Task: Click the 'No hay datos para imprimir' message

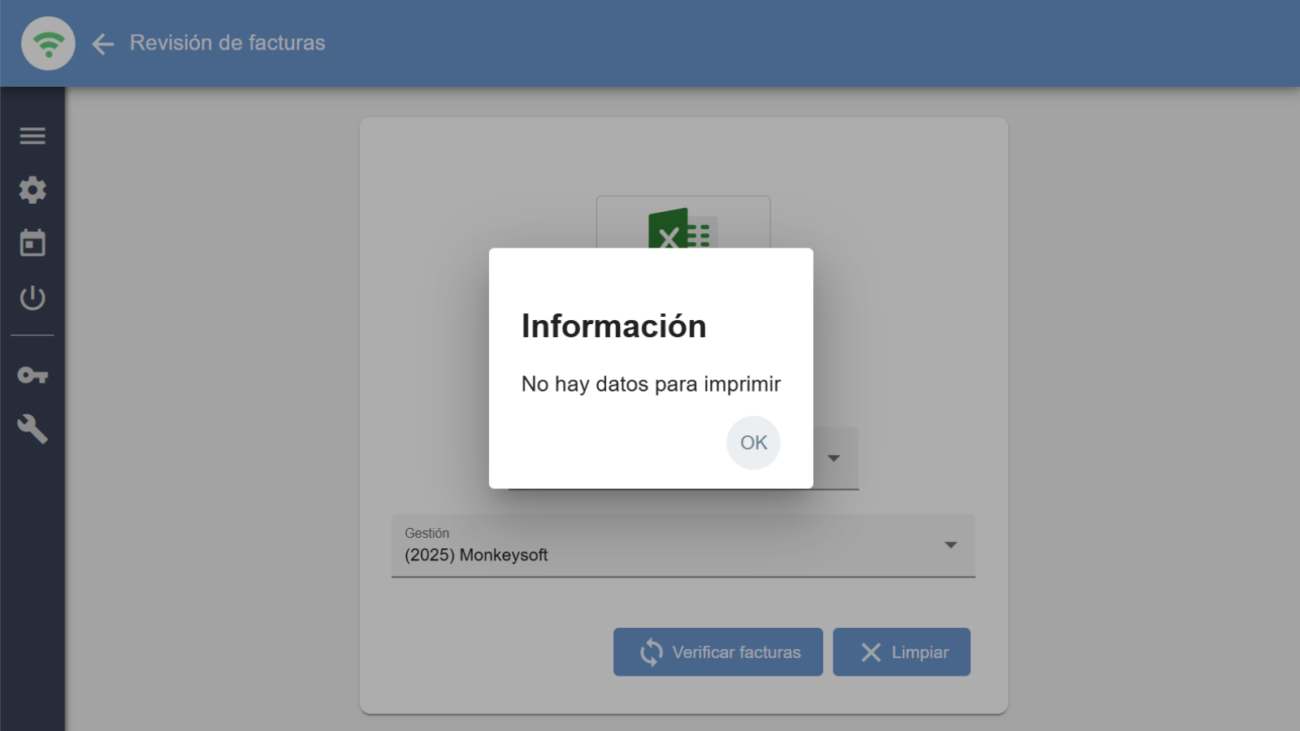Action: pos(651,384)
